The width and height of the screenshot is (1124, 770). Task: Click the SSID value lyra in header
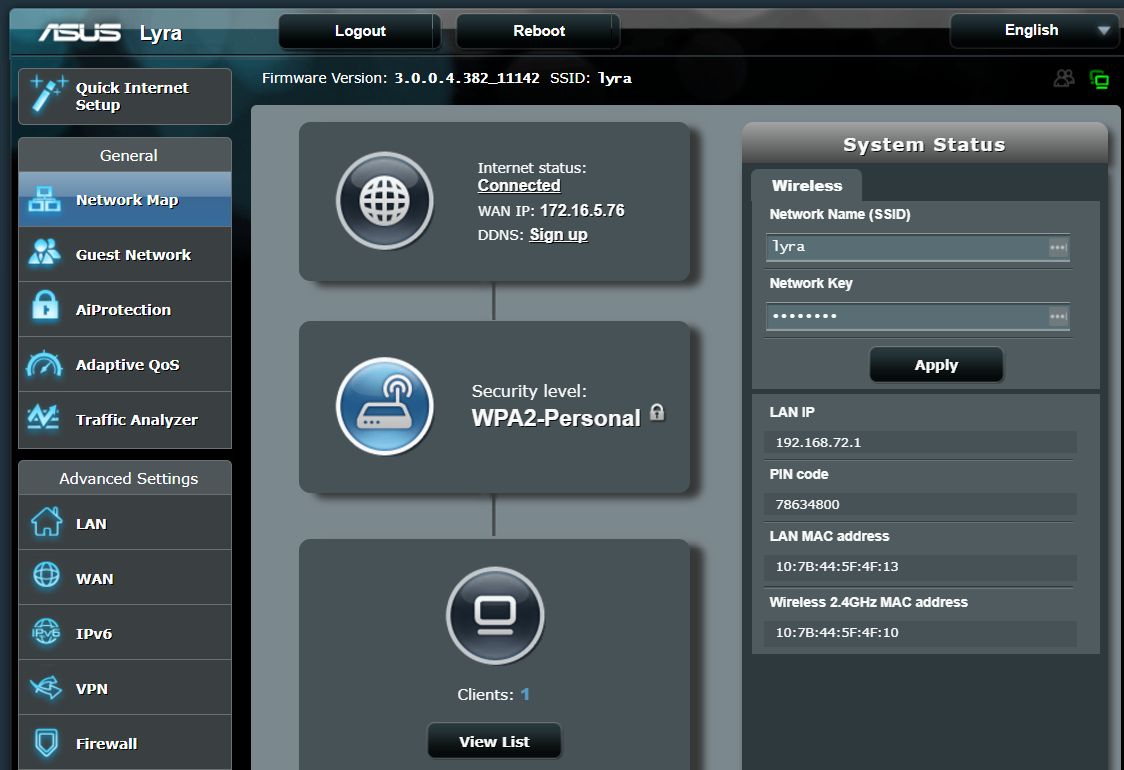click(615, 78)
